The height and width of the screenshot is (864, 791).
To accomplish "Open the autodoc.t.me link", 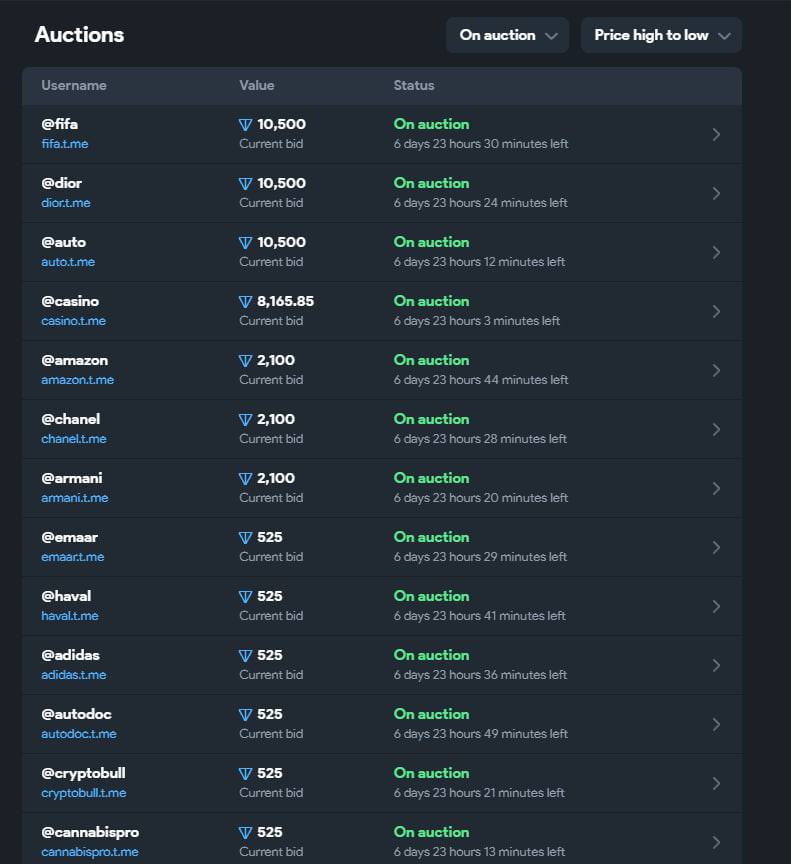I will click(79, 734).
